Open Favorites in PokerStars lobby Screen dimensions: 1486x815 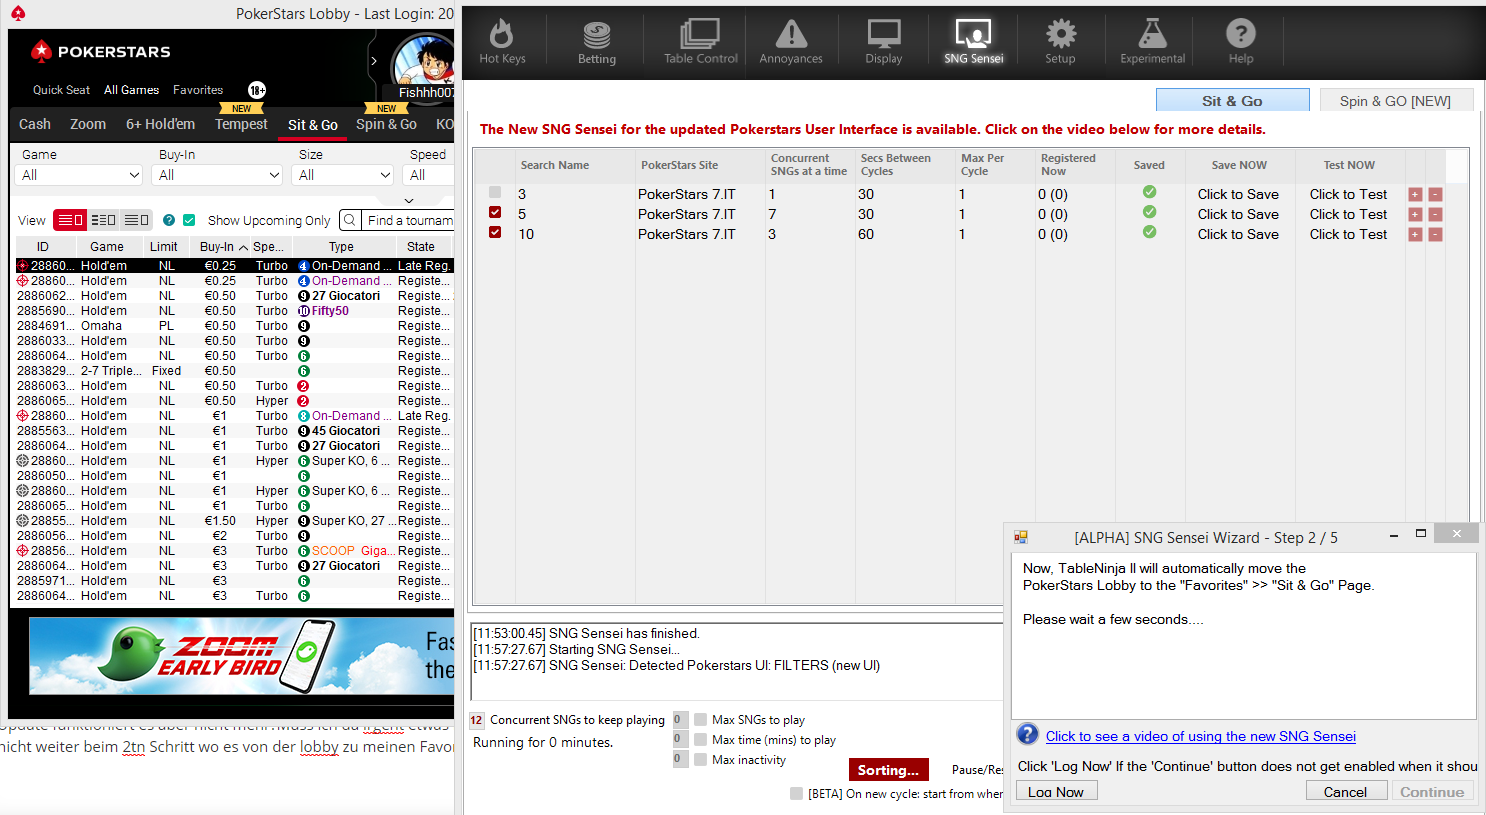(198, 90)
